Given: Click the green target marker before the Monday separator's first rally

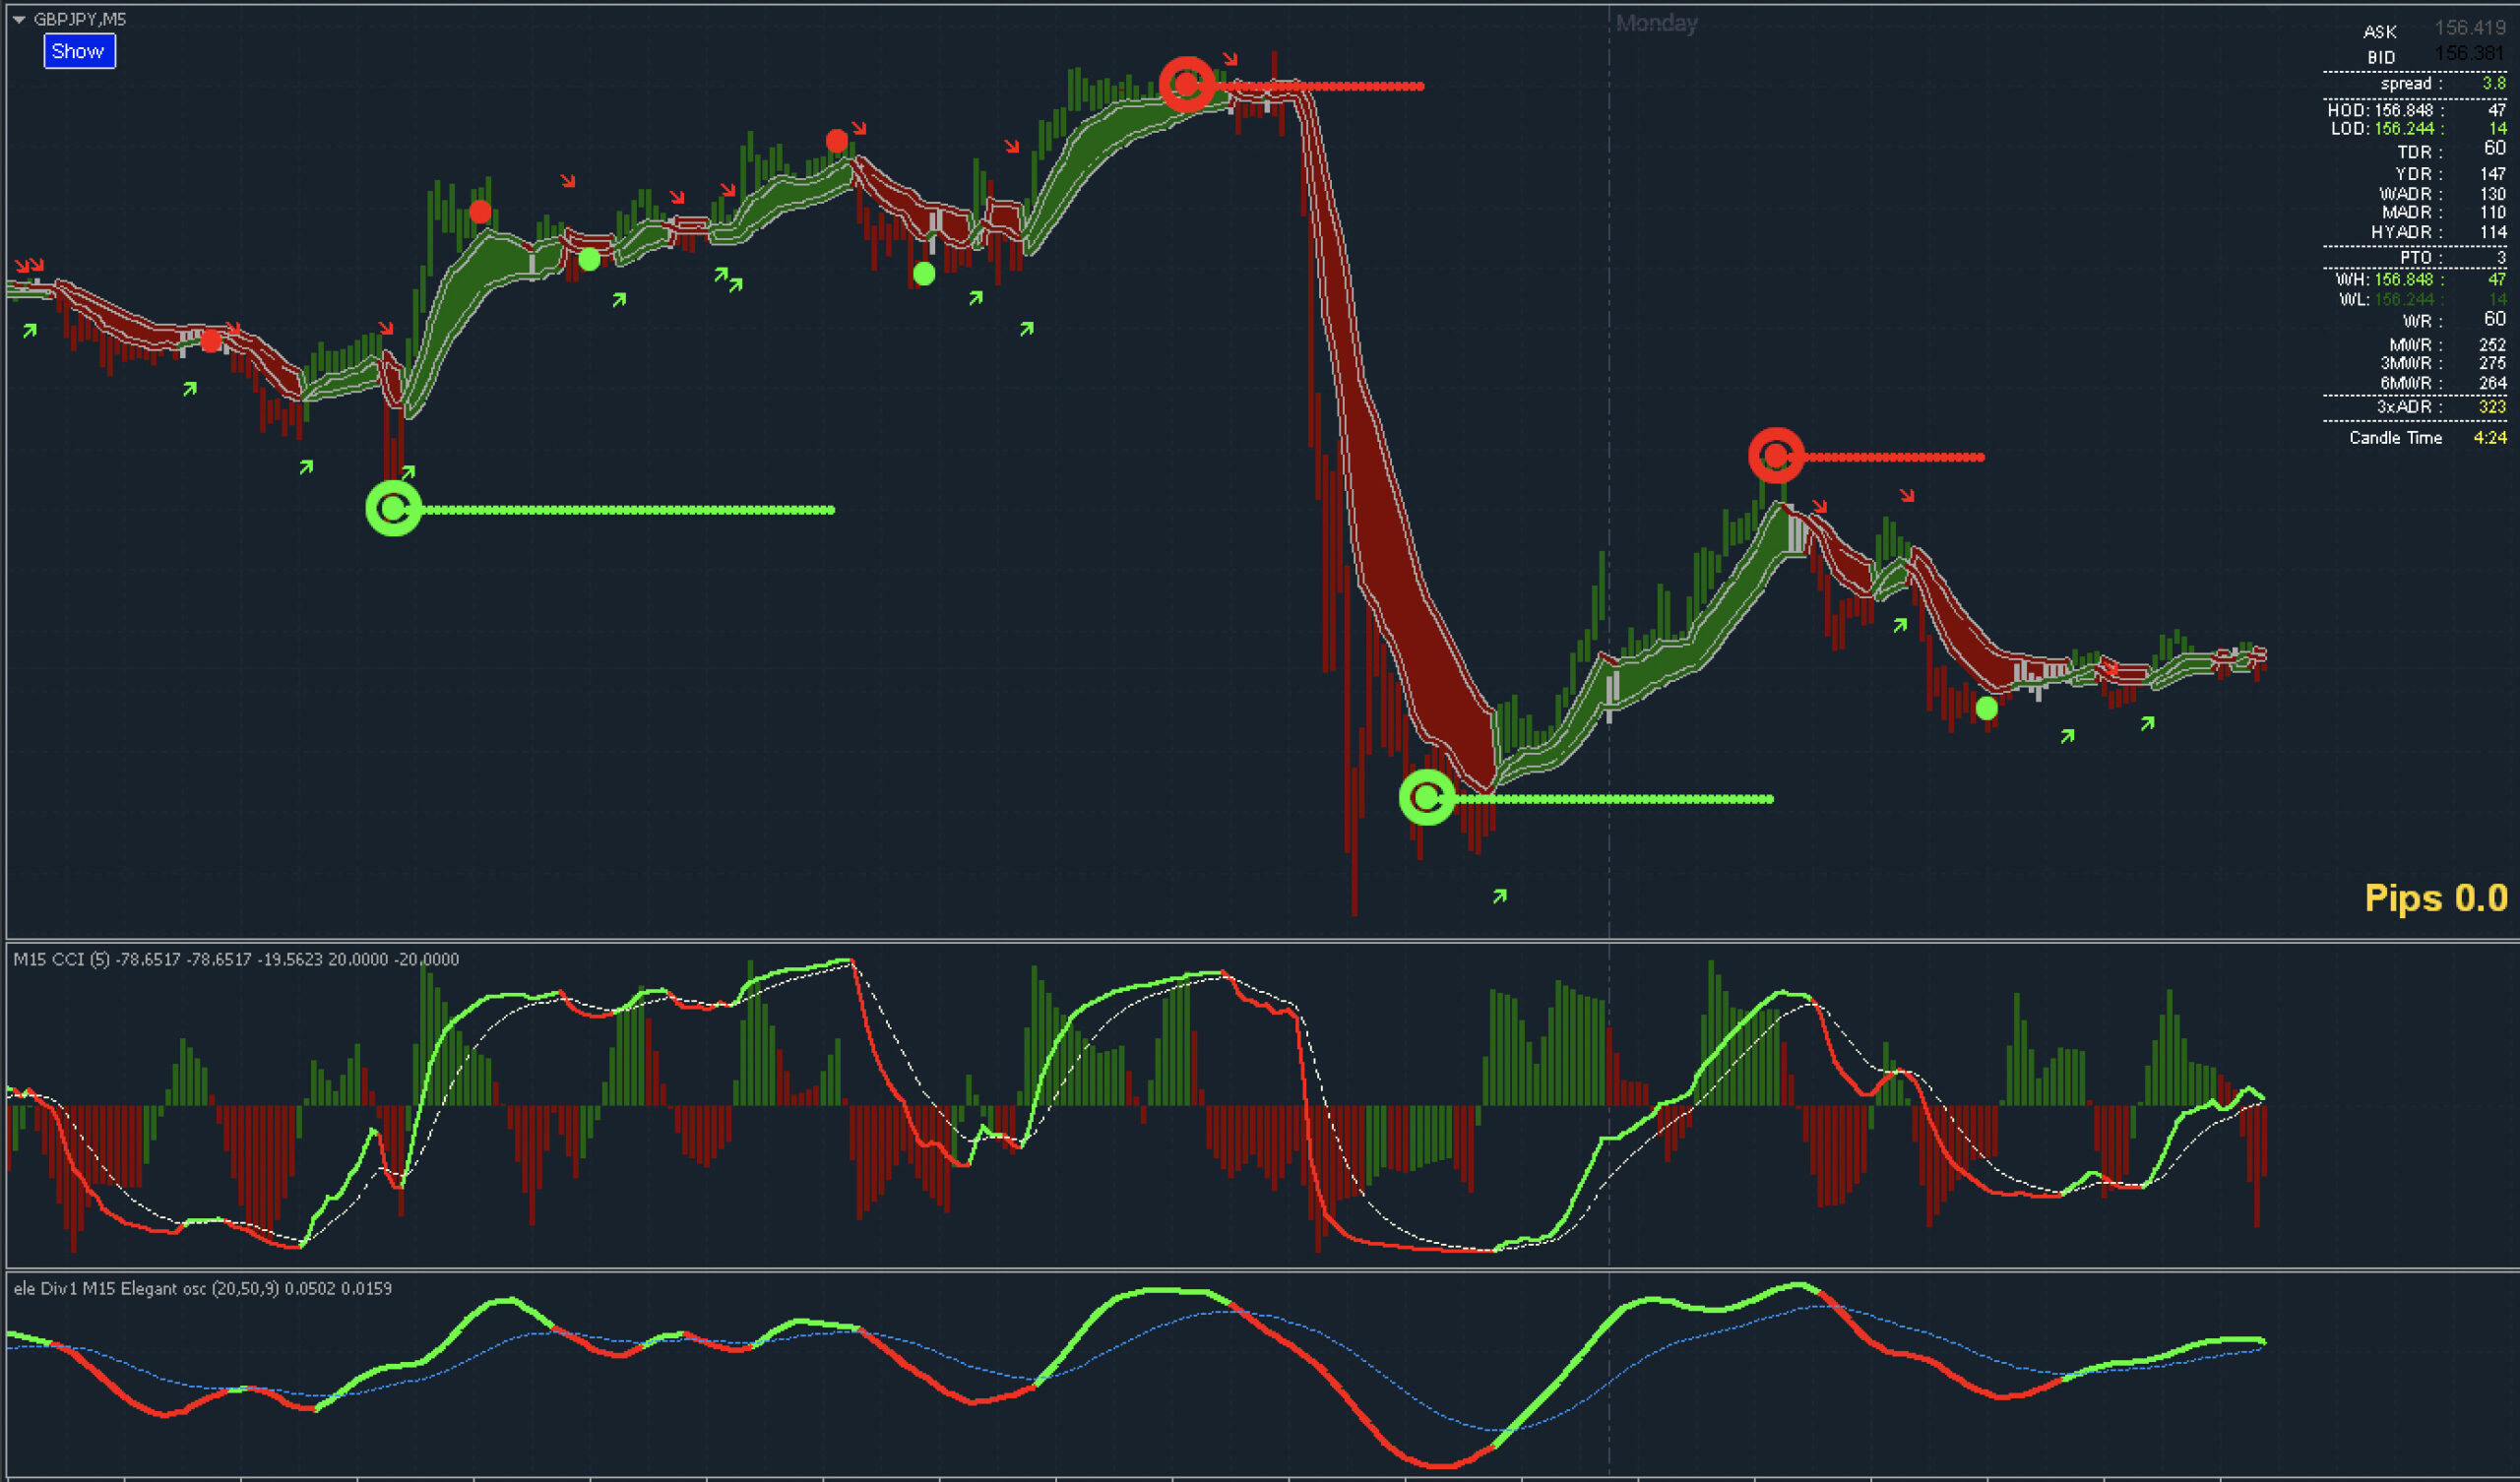Looking at the screenshot, I should click(x=394, y=509).
